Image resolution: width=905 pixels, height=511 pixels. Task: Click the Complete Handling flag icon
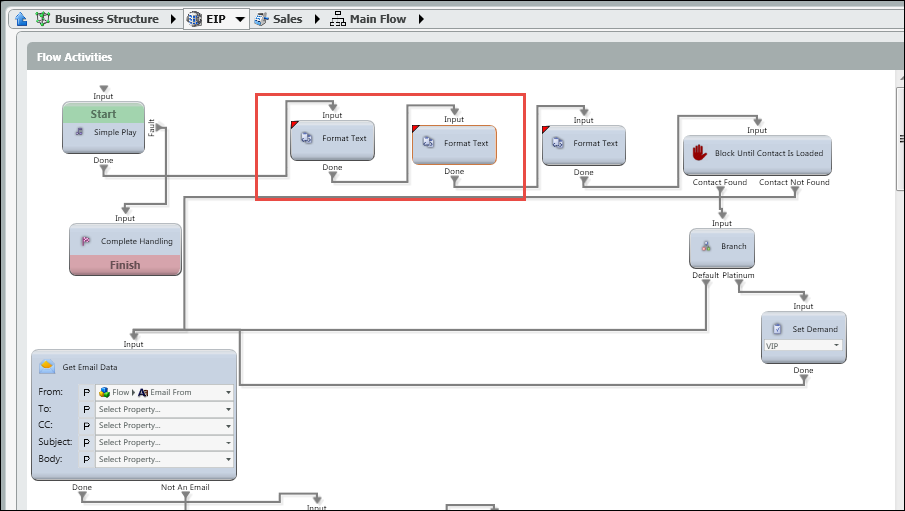86,241
